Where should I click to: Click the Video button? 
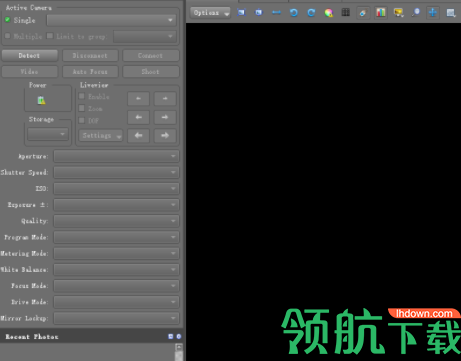pyautogui.click(x=29, y=72)
